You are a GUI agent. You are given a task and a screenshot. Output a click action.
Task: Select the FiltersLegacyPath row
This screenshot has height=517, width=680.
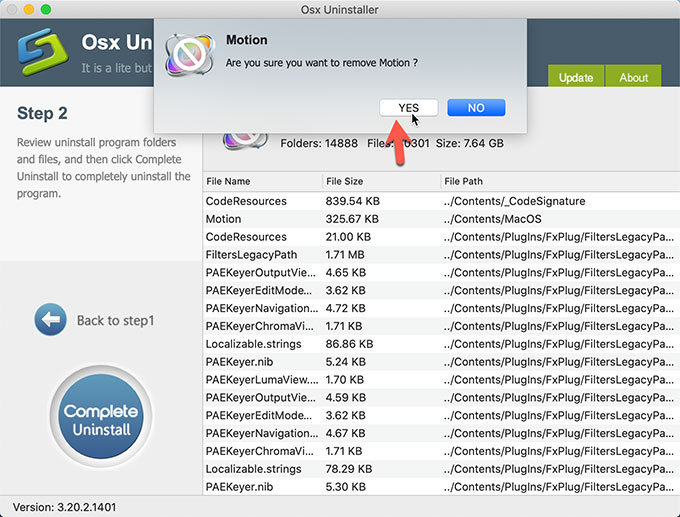coord(441,255)
